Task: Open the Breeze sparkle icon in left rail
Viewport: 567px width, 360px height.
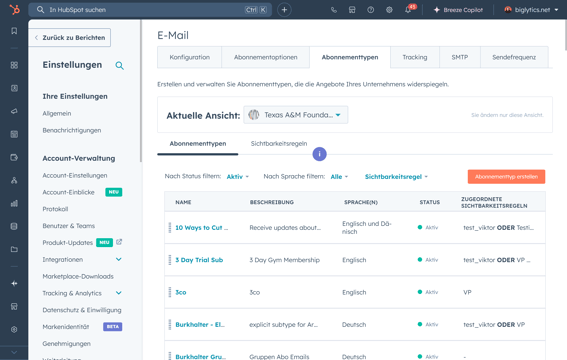Action: 14,283
